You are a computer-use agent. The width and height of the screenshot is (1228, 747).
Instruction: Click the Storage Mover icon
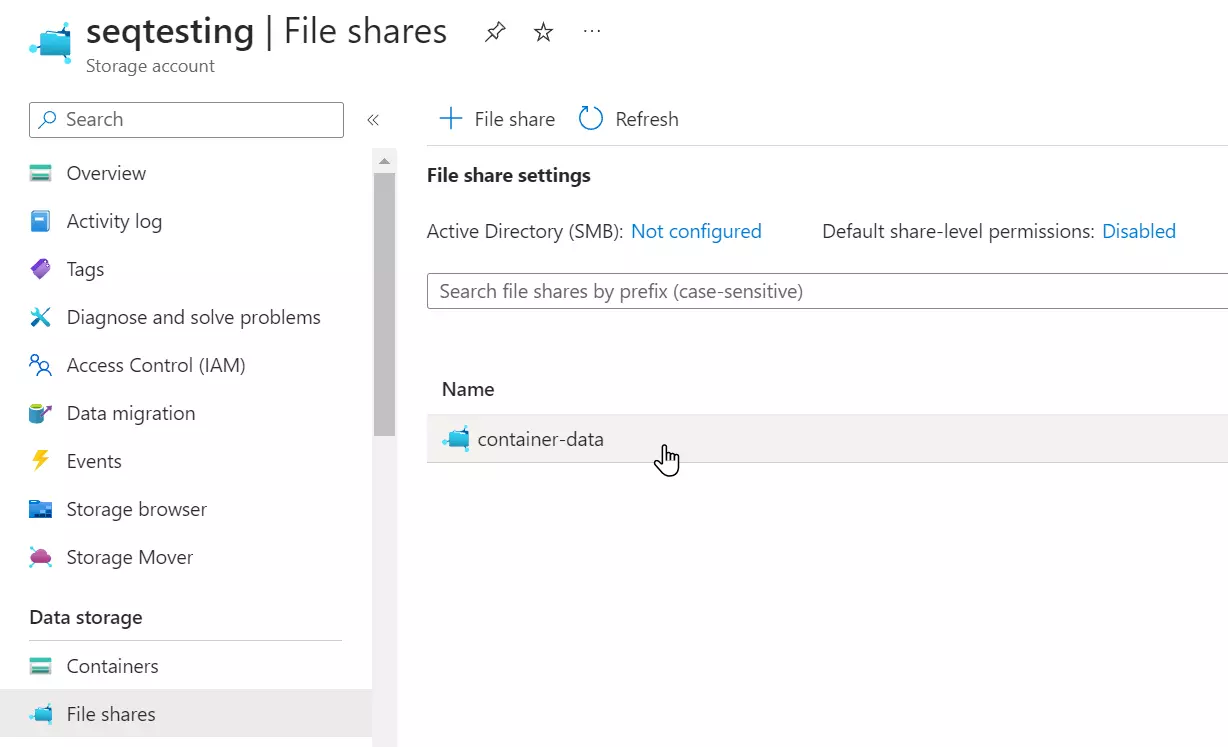[40, 558]
